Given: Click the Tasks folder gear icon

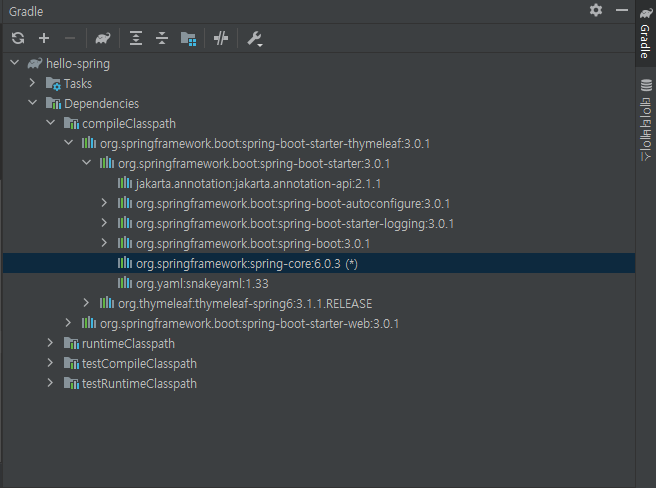Looking at the screenshot, I should (53, 84).
